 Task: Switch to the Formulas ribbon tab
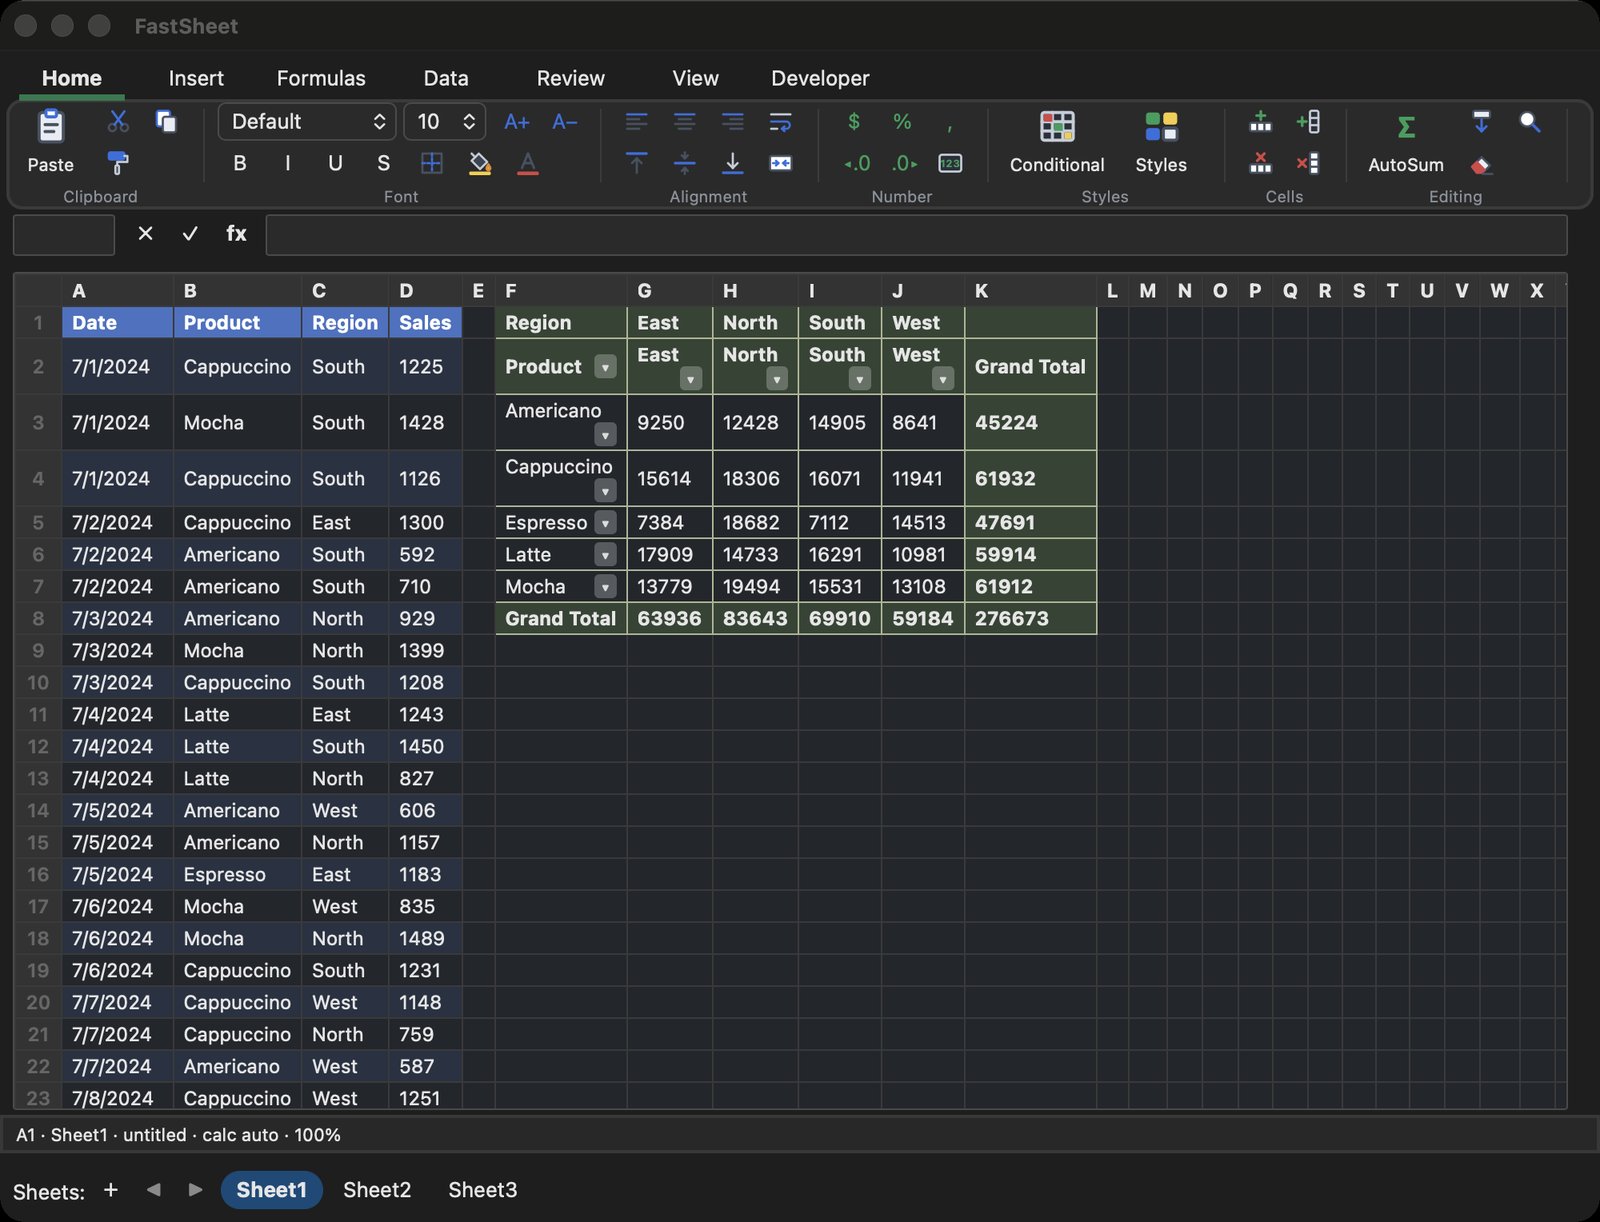coord(321,78)
